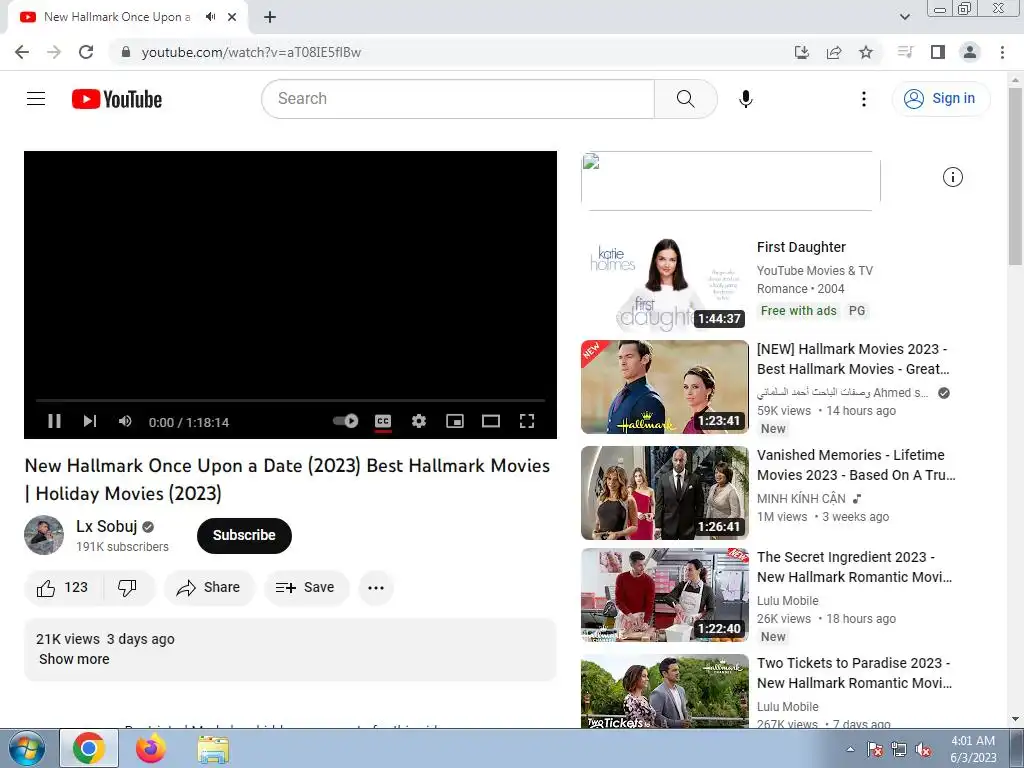Enter full screen mode
1024x768 pixels.
526,421
